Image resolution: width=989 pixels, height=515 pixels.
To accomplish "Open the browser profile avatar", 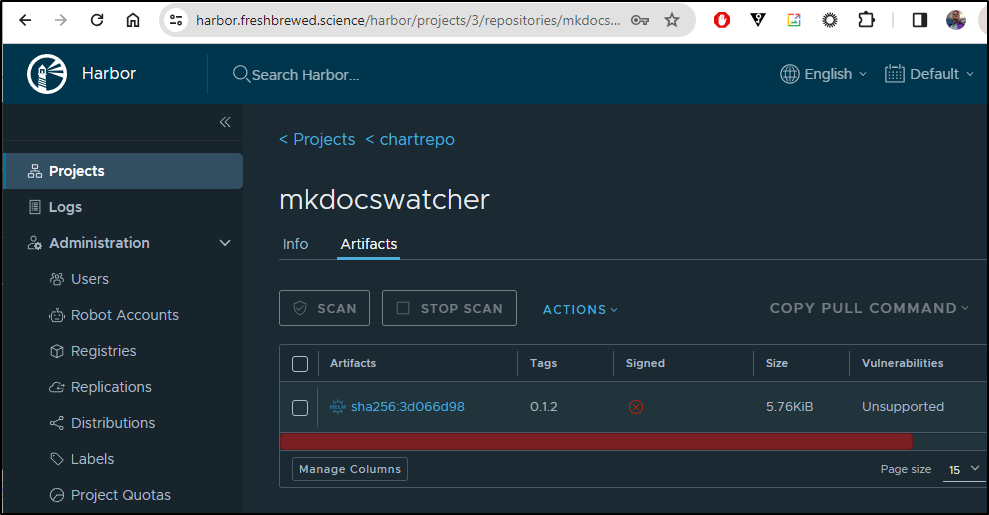I will [x=956, y=20].
